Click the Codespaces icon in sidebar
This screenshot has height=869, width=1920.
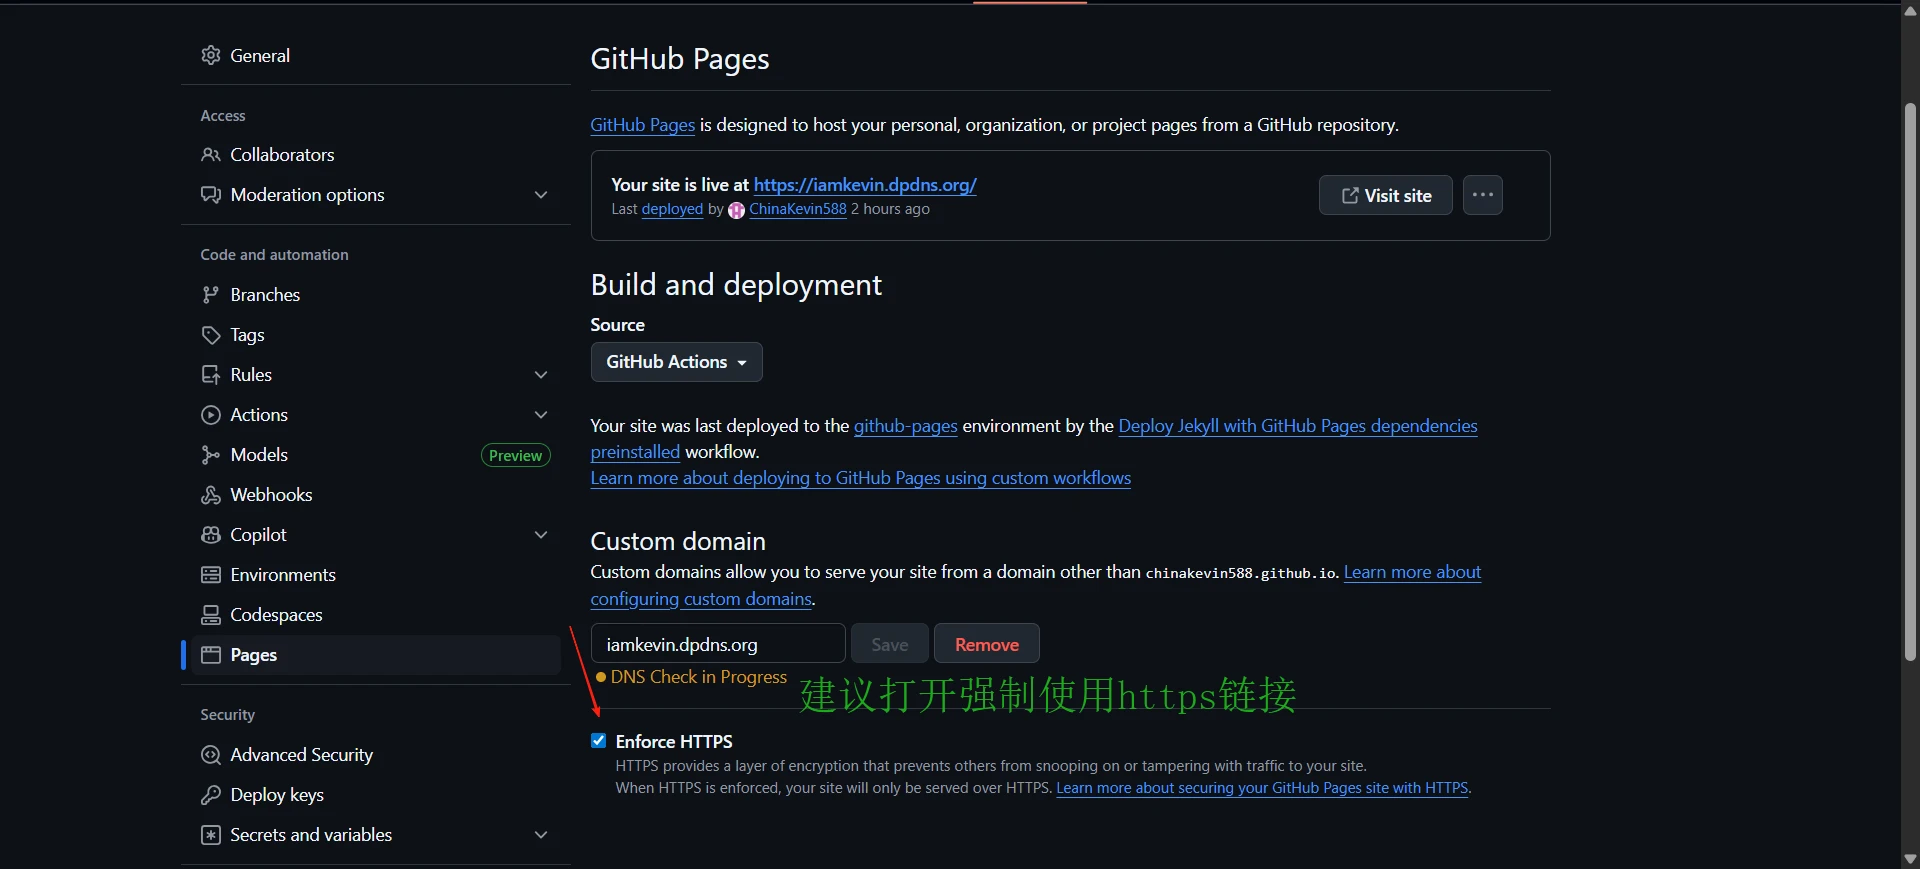tap(210, 615)
